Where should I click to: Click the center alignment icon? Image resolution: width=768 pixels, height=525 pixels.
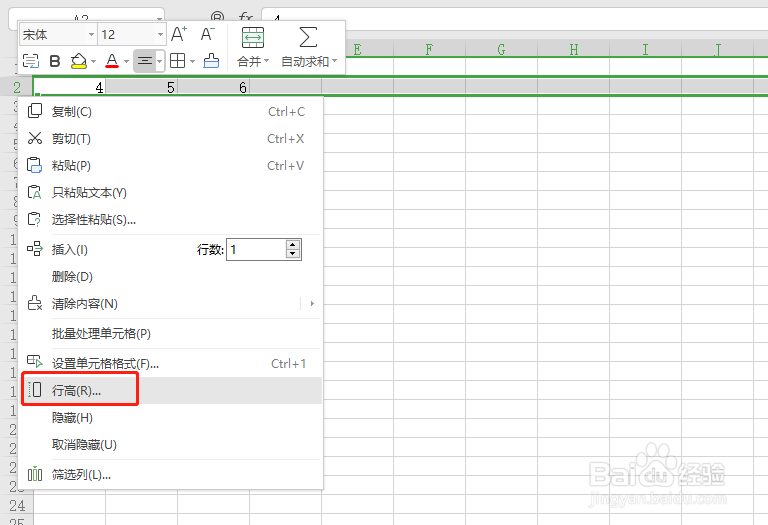pos(144,61)
